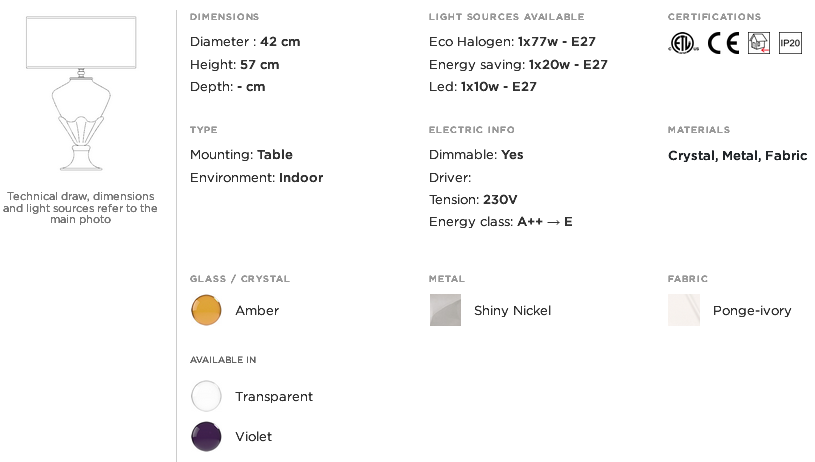Open the lamp technical drawing thumbnail
Screen dimensions: 815x462
click(x=81, y=94)
